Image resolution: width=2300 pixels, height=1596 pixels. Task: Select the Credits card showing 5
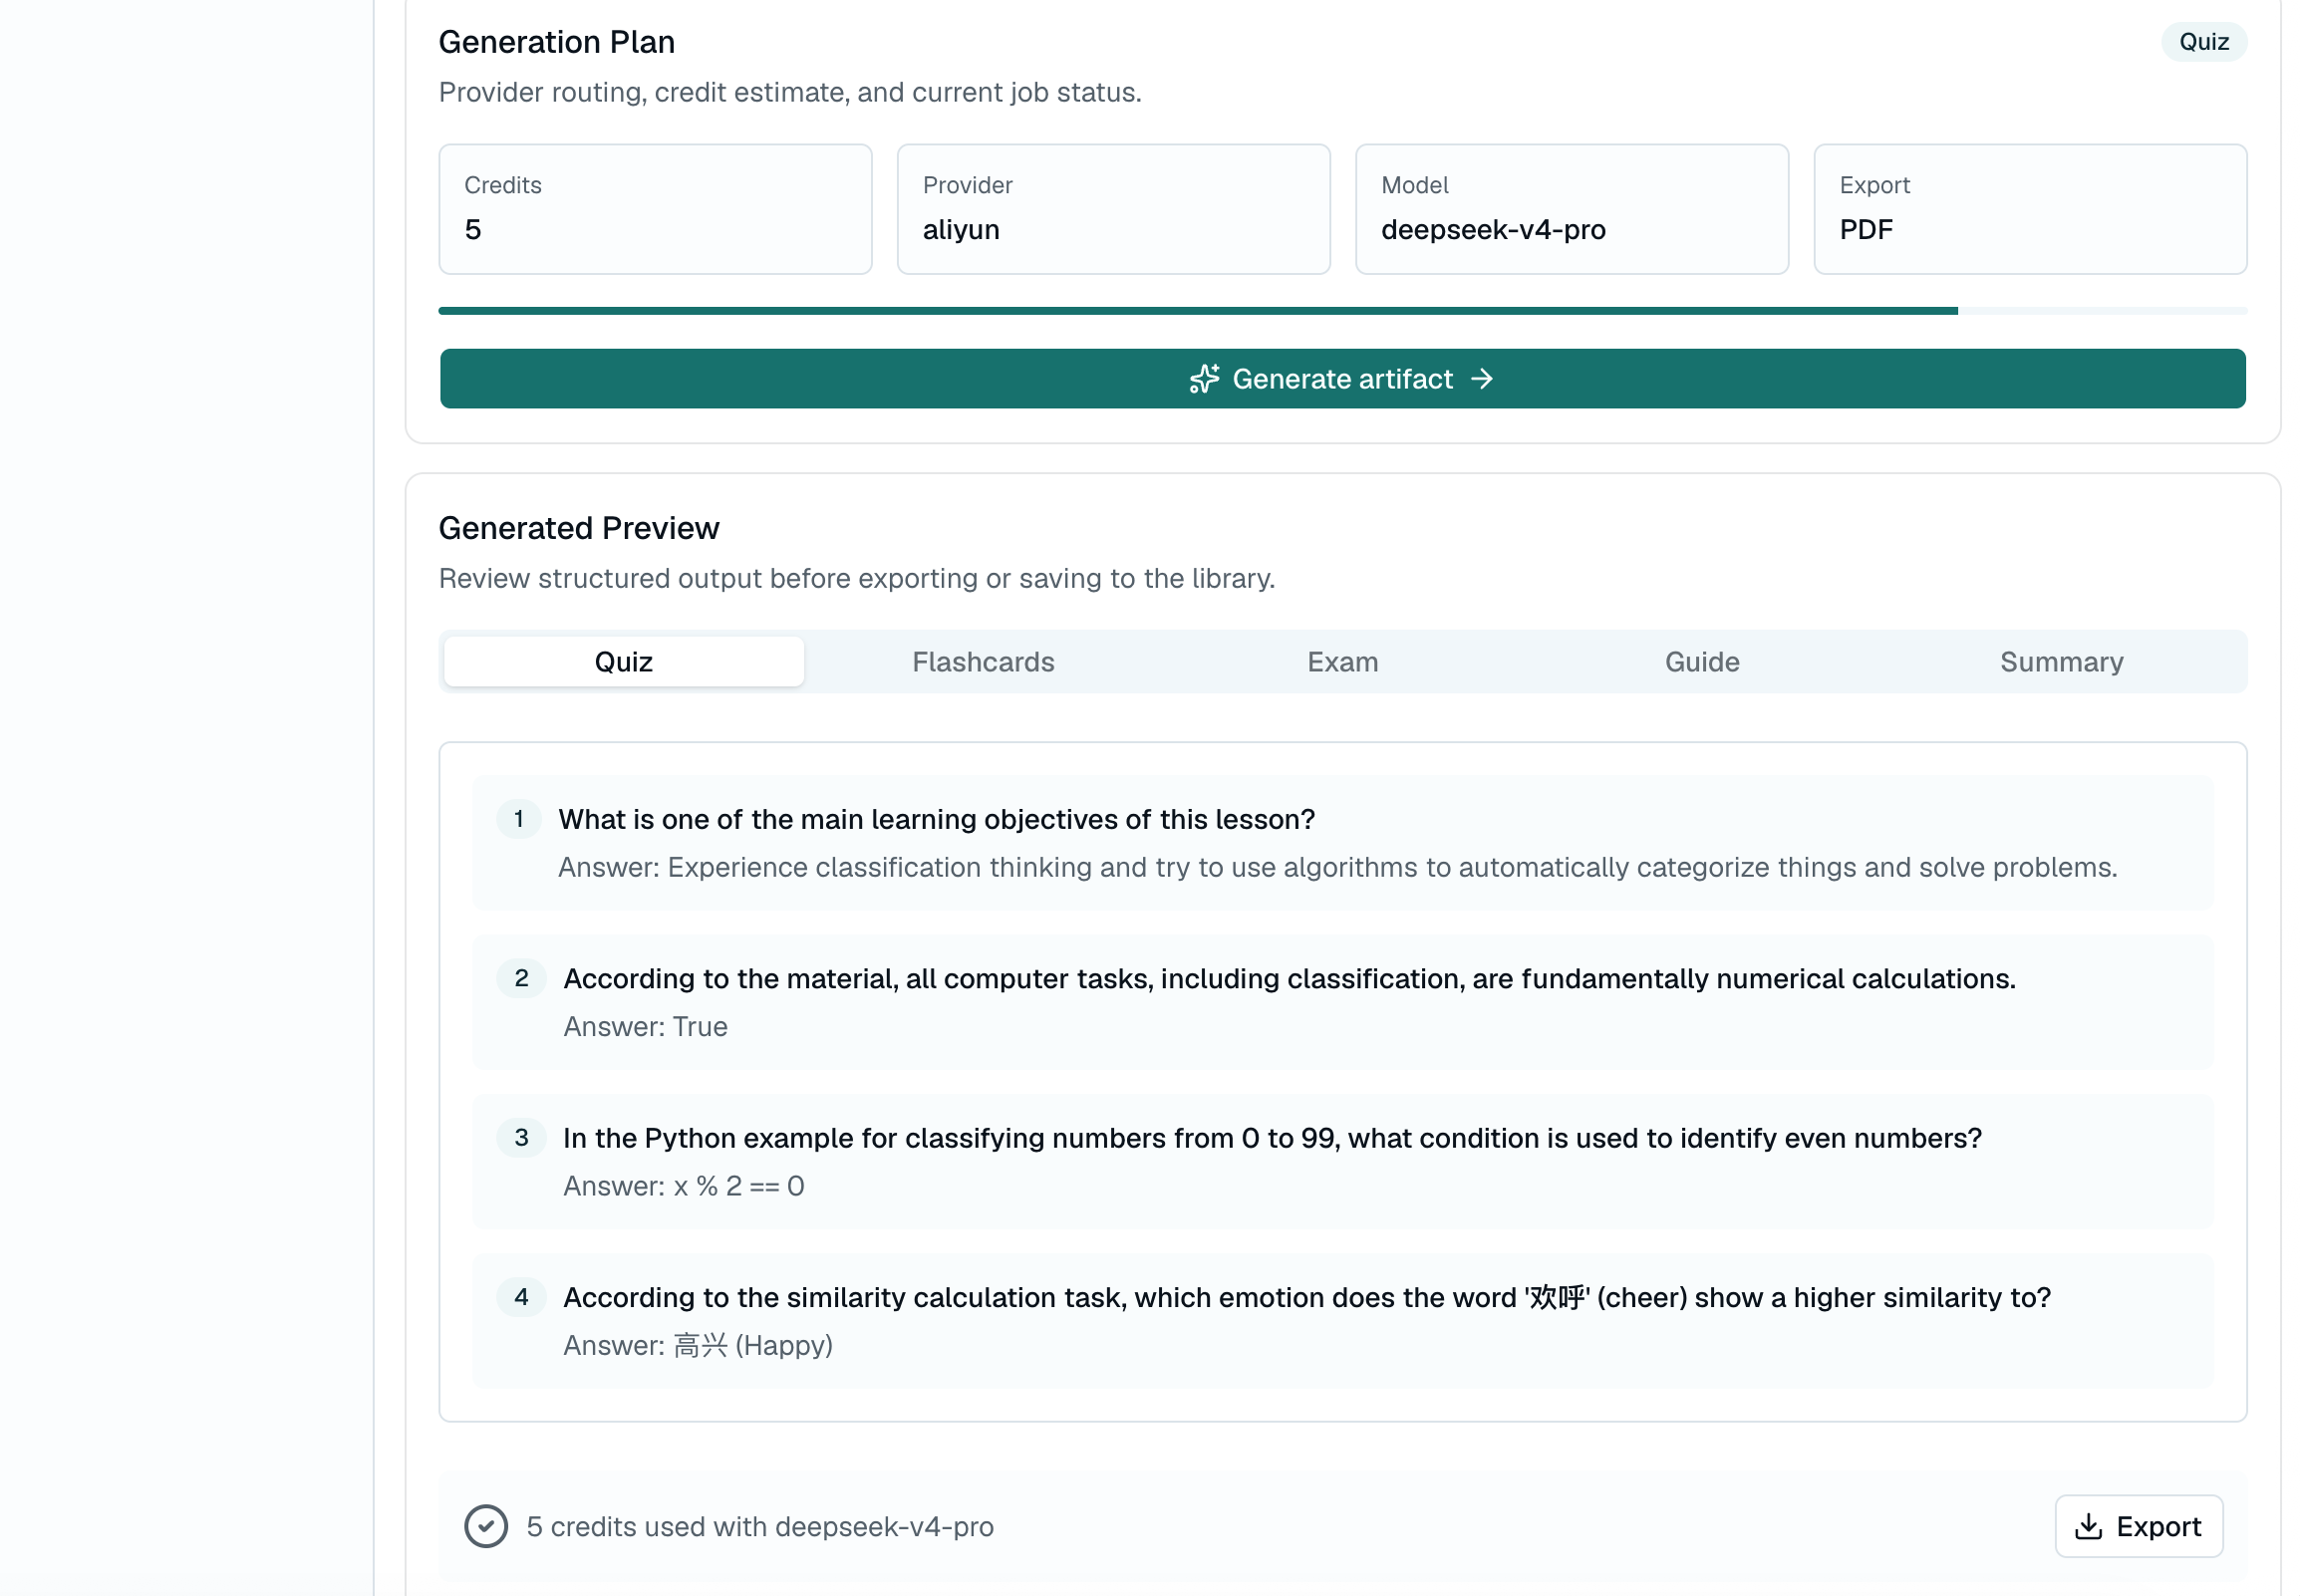(656, 209)
